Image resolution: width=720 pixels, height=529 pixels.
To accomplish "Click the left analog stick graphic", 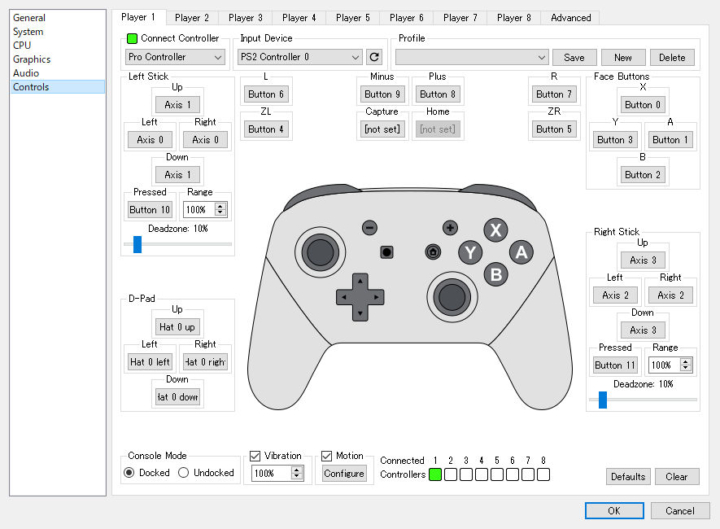I will click(320, 252).
